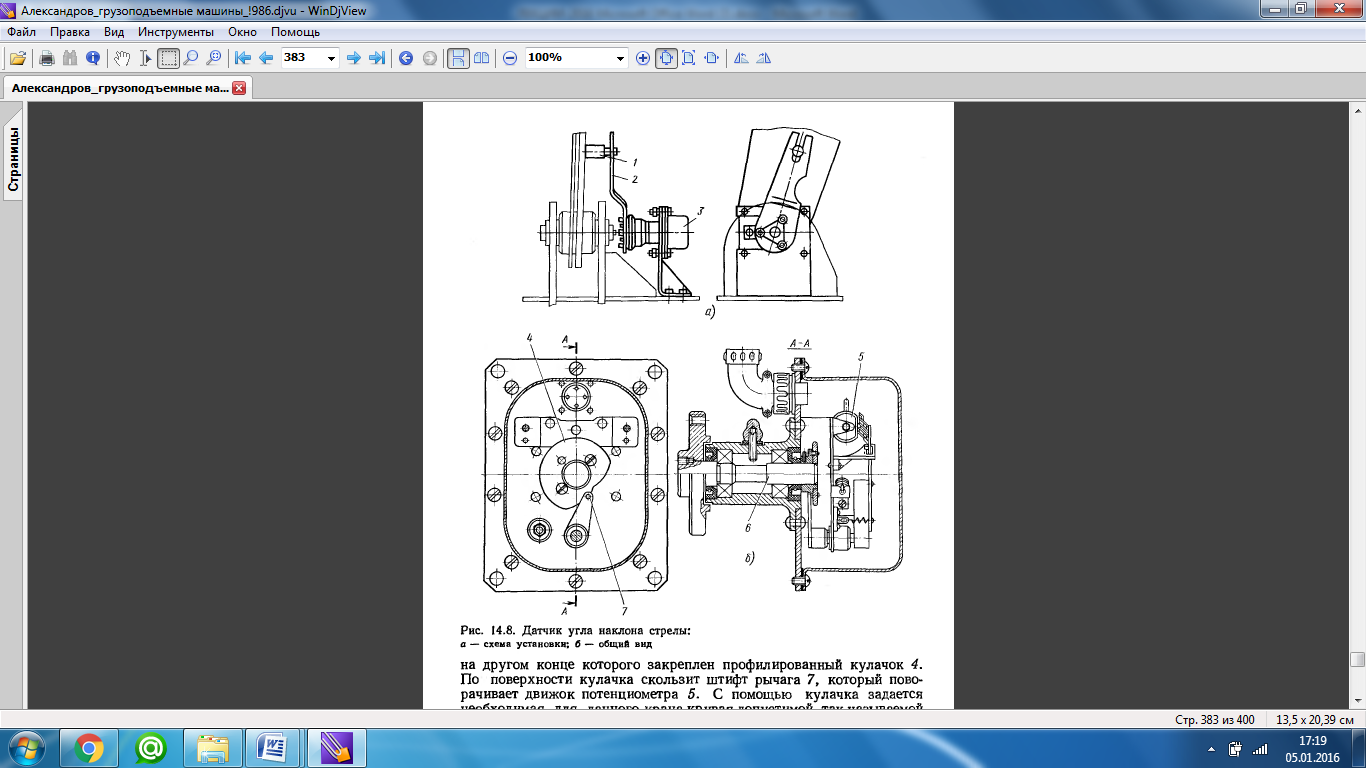Open the 100% zoom level dropdown
Screen dimensions: 1366x768
coord(621,58)
